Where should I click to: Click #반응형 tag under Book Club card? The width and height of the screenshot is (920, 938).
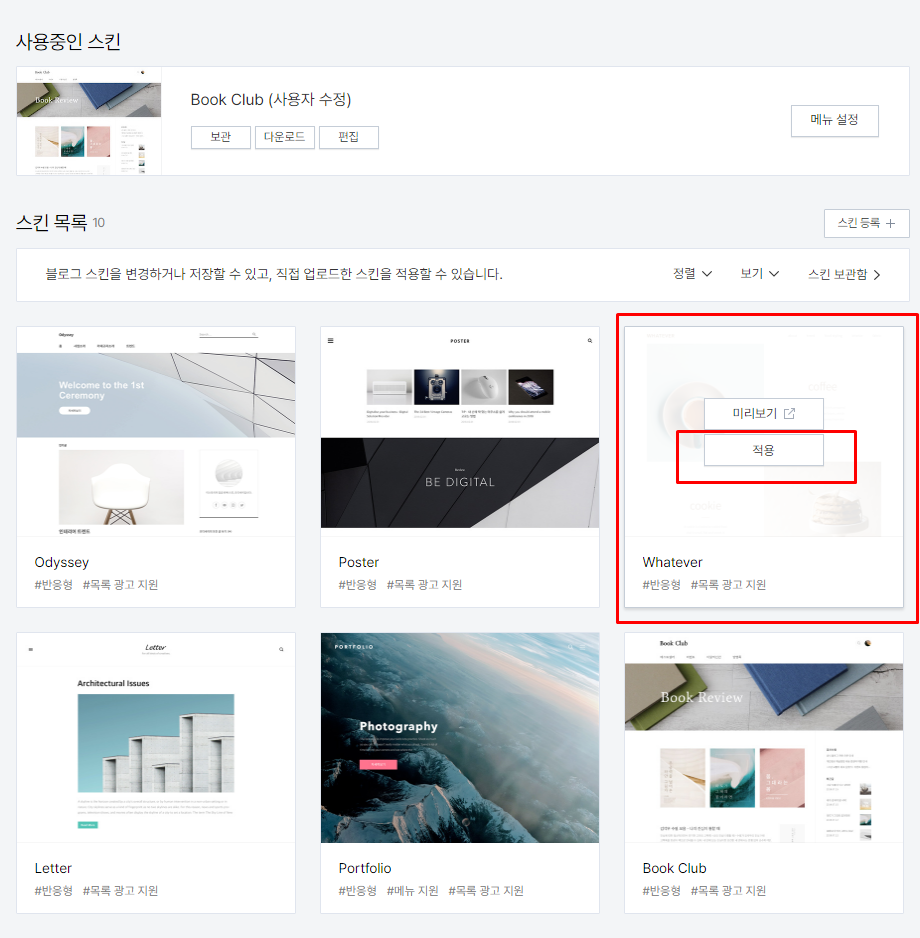tap(661, 891)
